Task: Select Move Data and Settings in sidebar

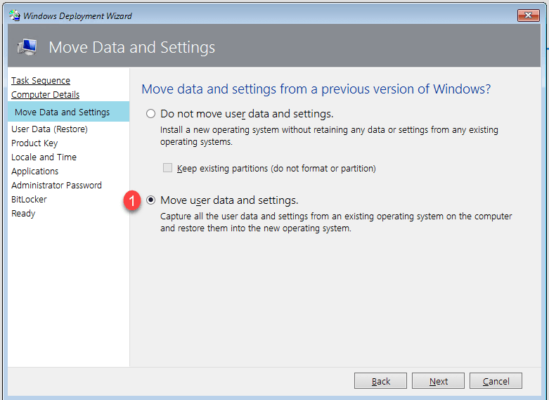Action: click(x=69, y=112)
